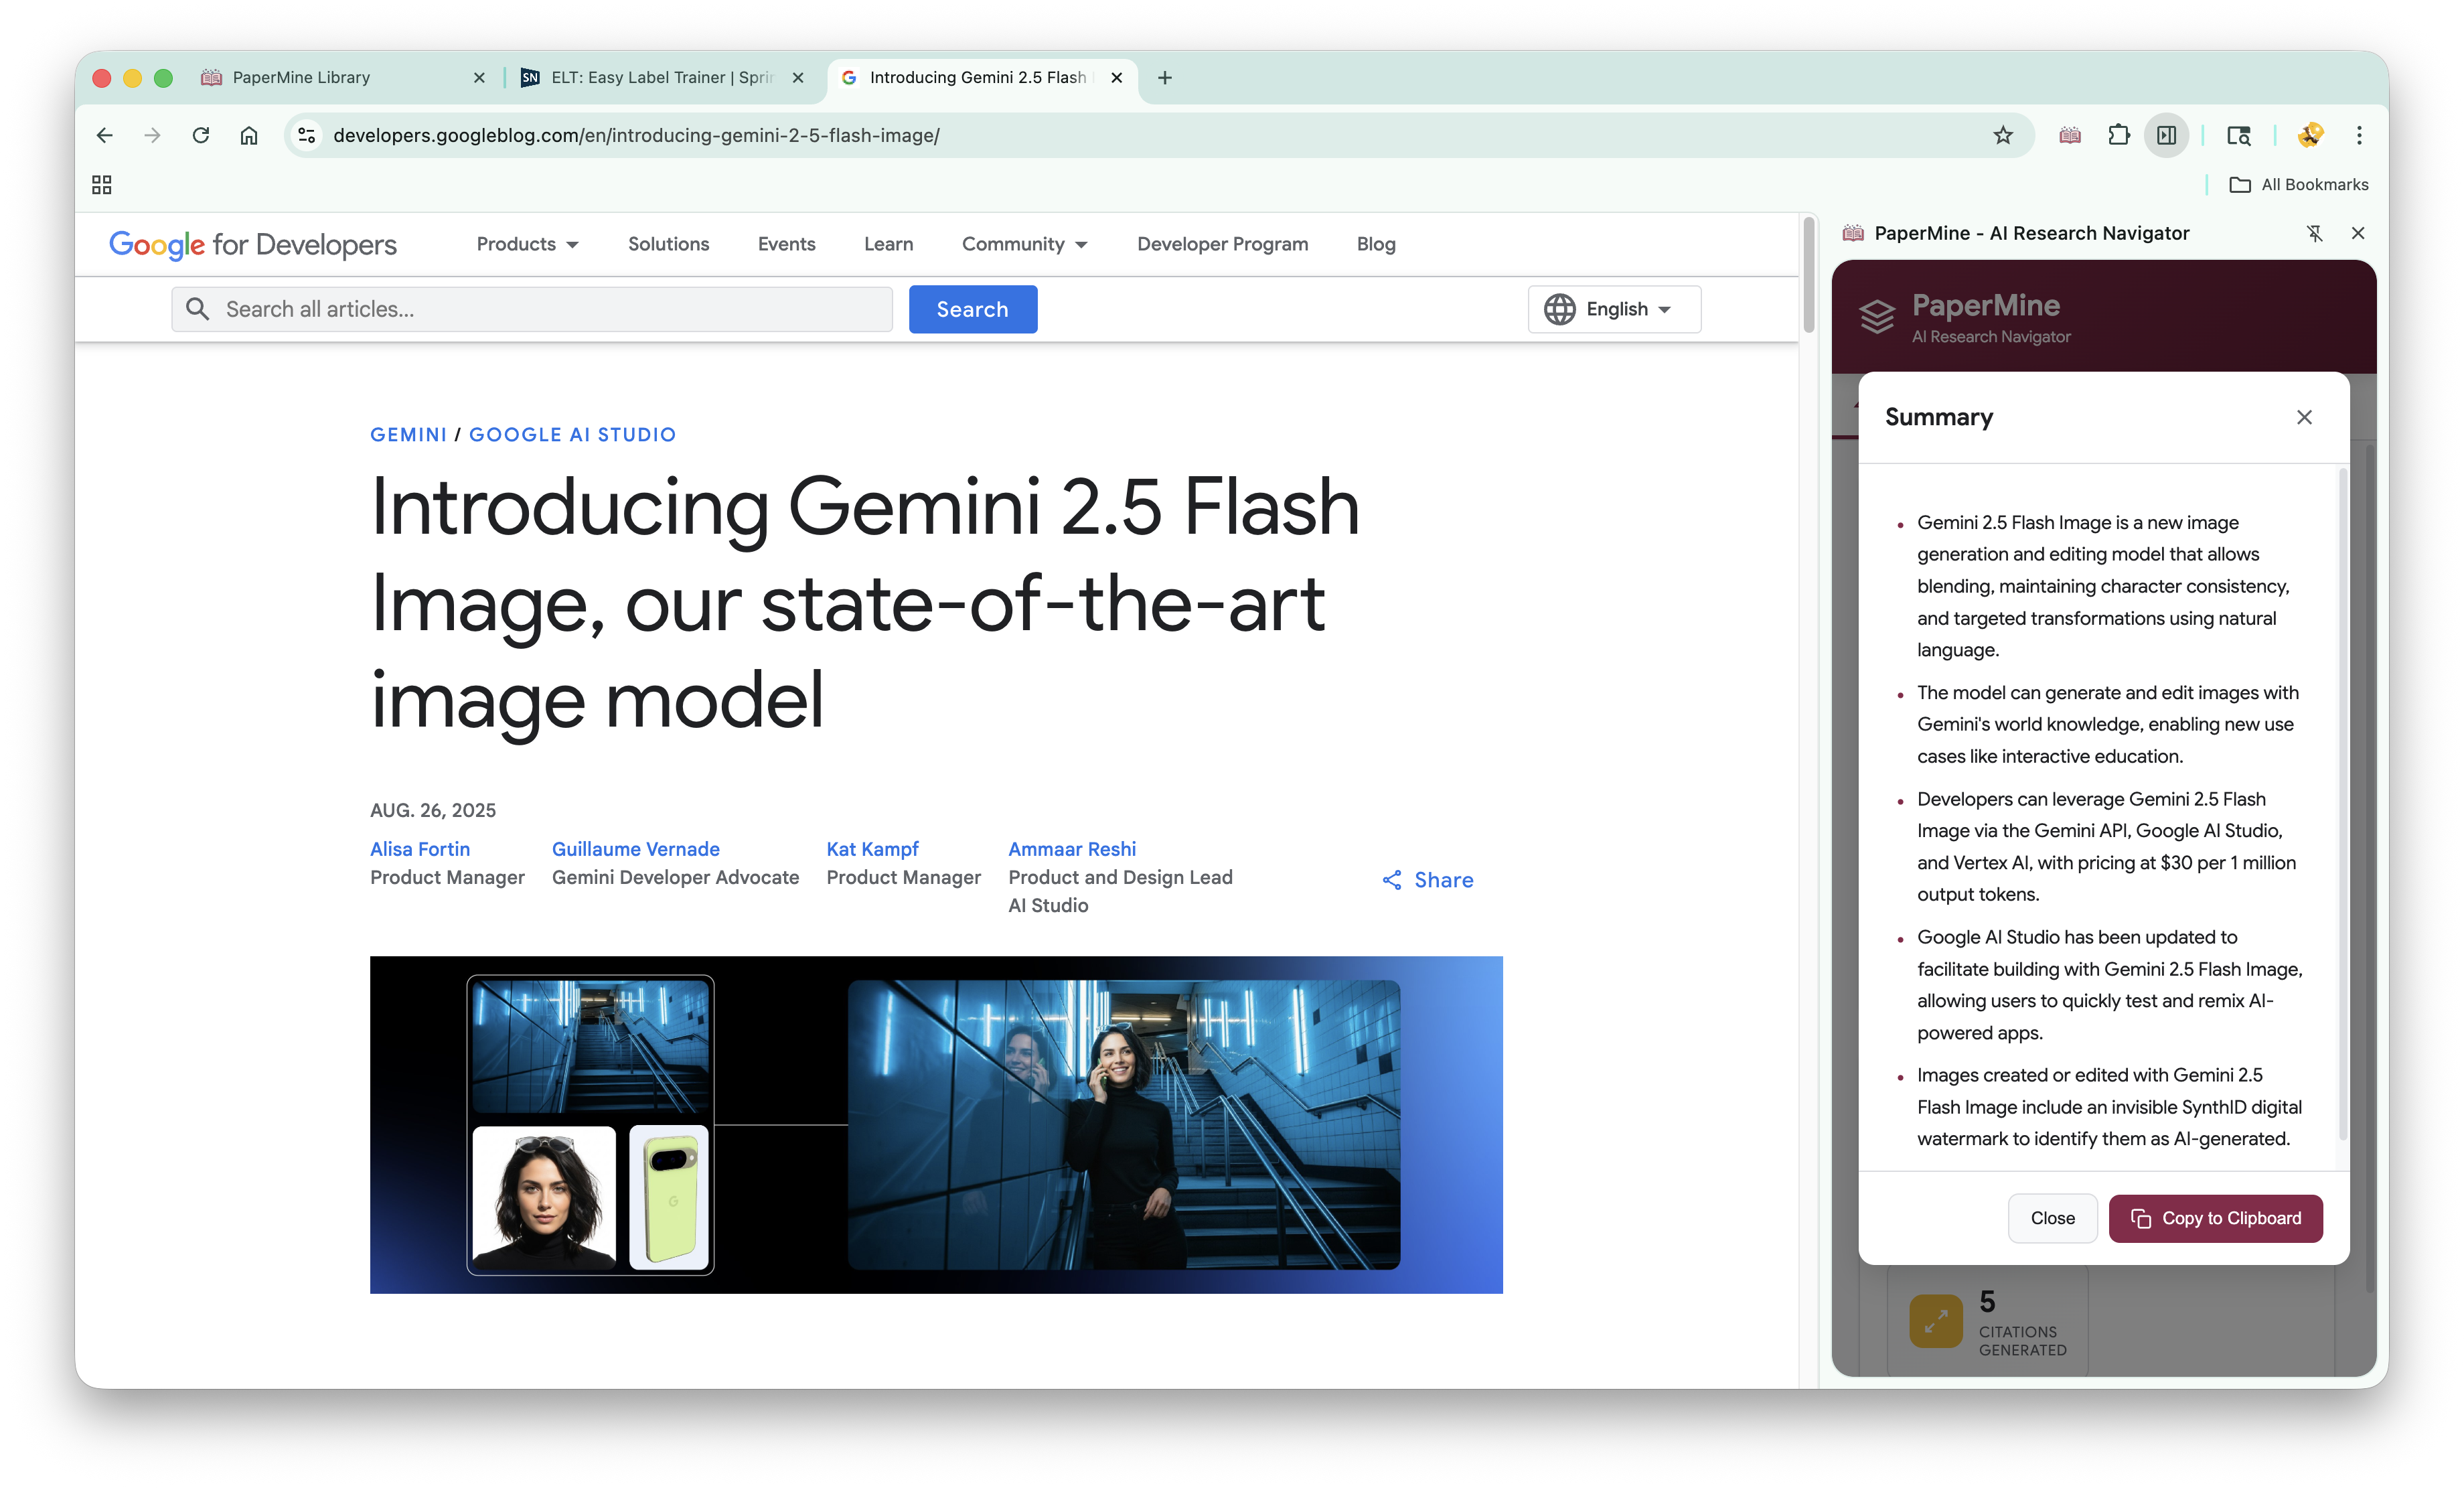Open Guillaume Vernade author link
Viewport: 2464px width, 1488px height.
pos(635,849)
